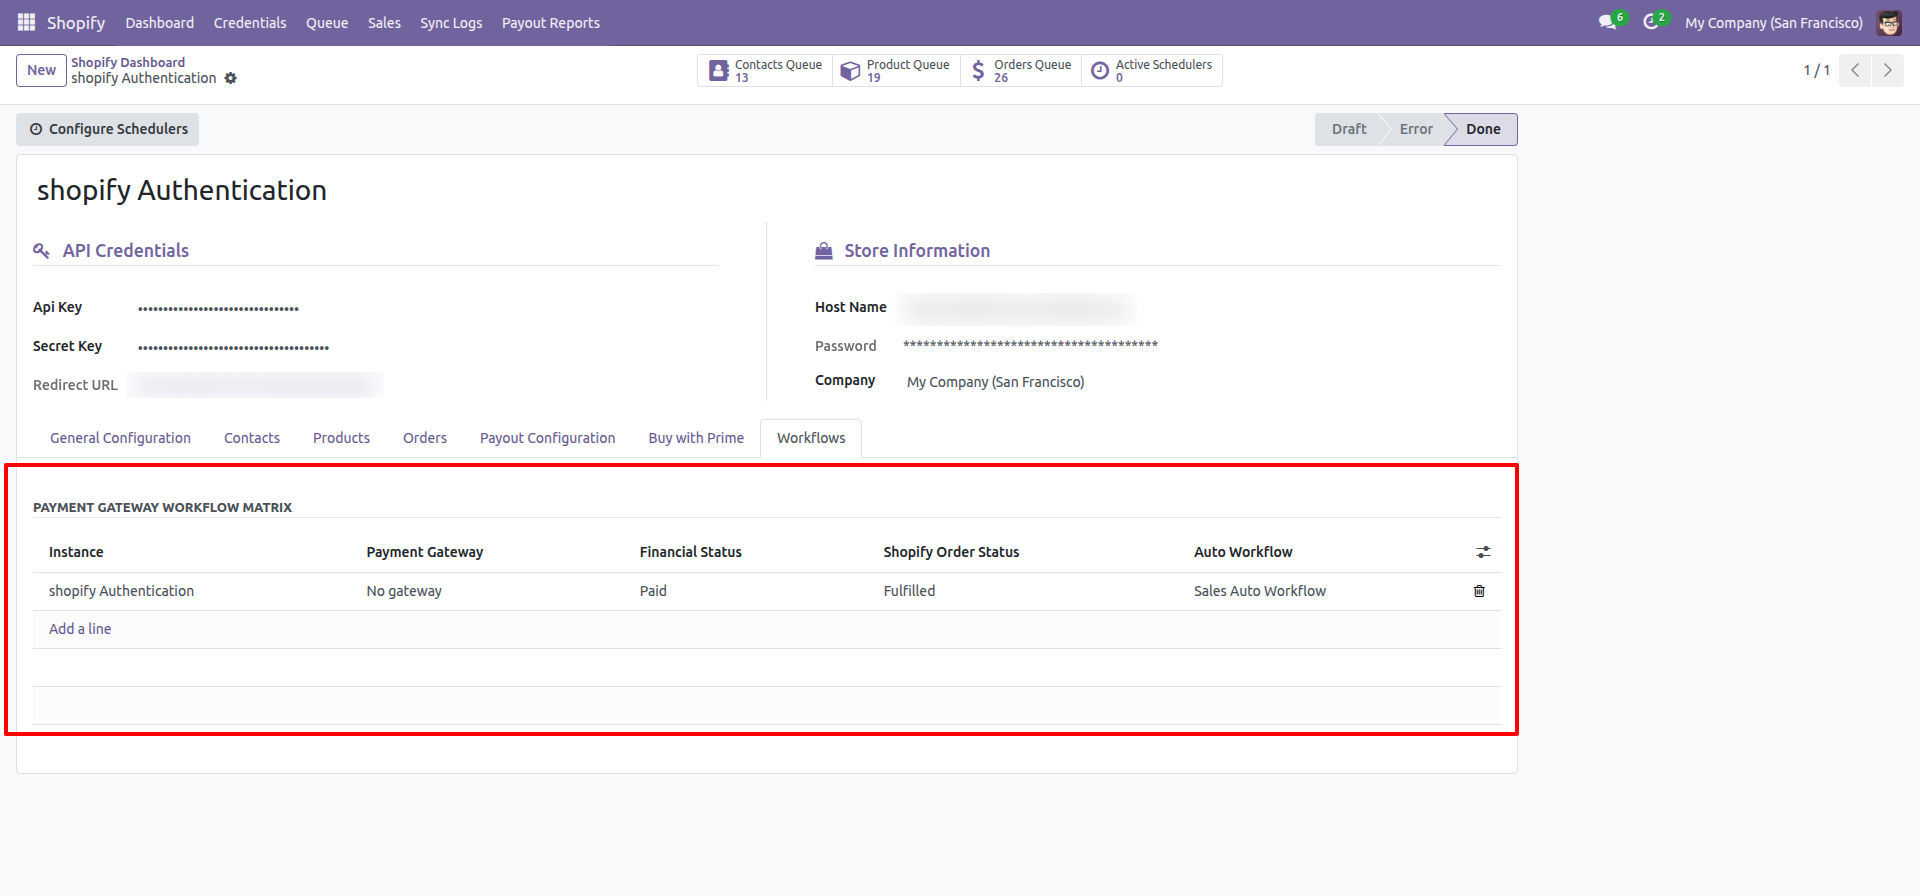Viewport: 1920px width, 896px height.
Task: Select the Workflows tab
Action: (811, 438)
